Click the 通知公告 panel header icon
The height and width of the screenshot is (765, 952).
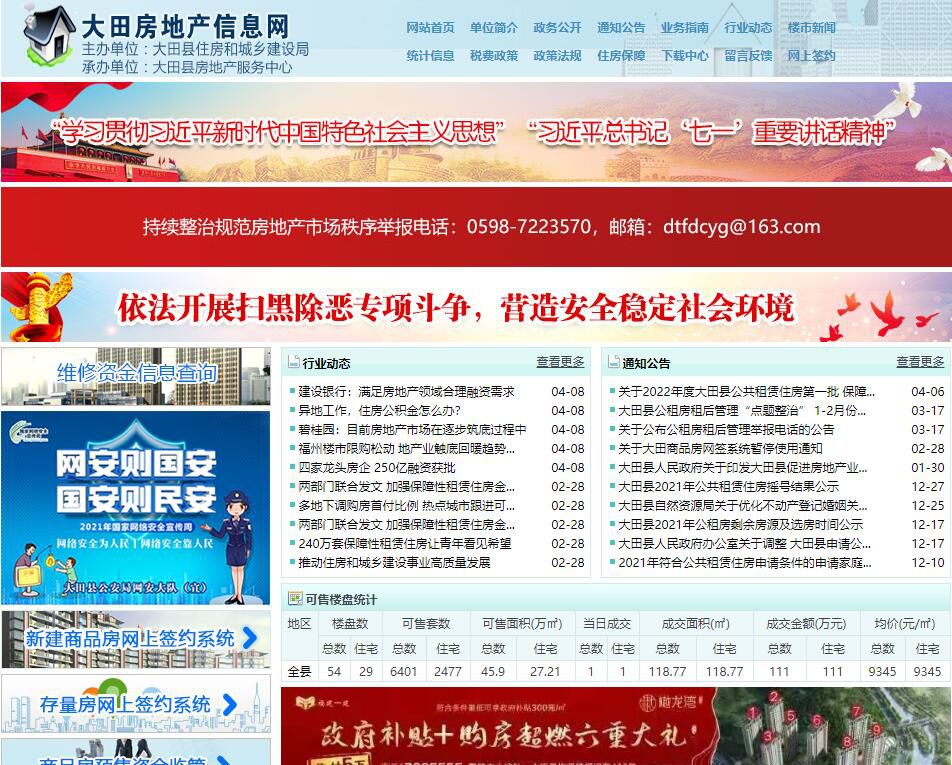pyautogui.click(x=613, y=363)
